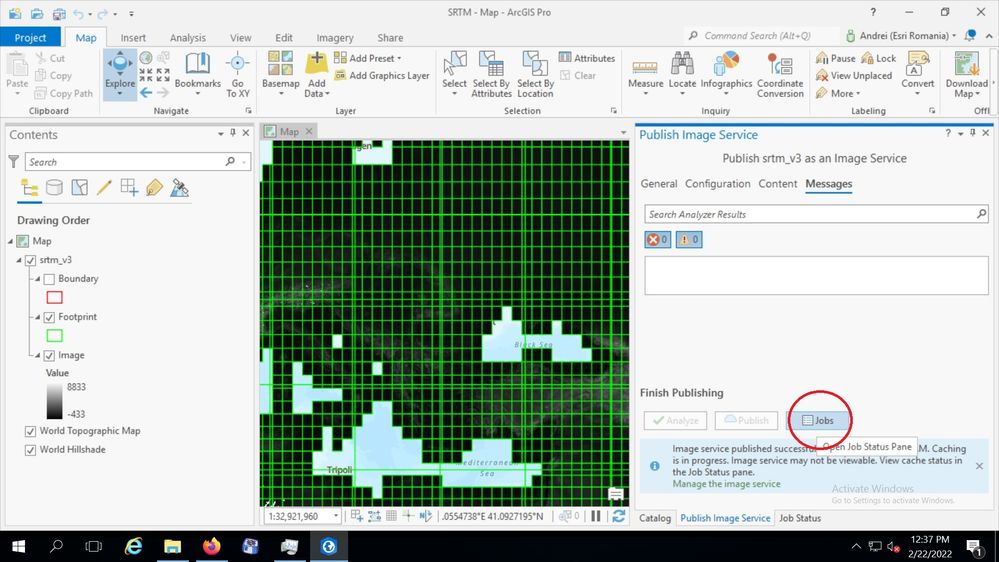Image resolution: width=999 pixels, height=562 pixels.
Task: Open the Project tab
Action: tap(31, 38)
